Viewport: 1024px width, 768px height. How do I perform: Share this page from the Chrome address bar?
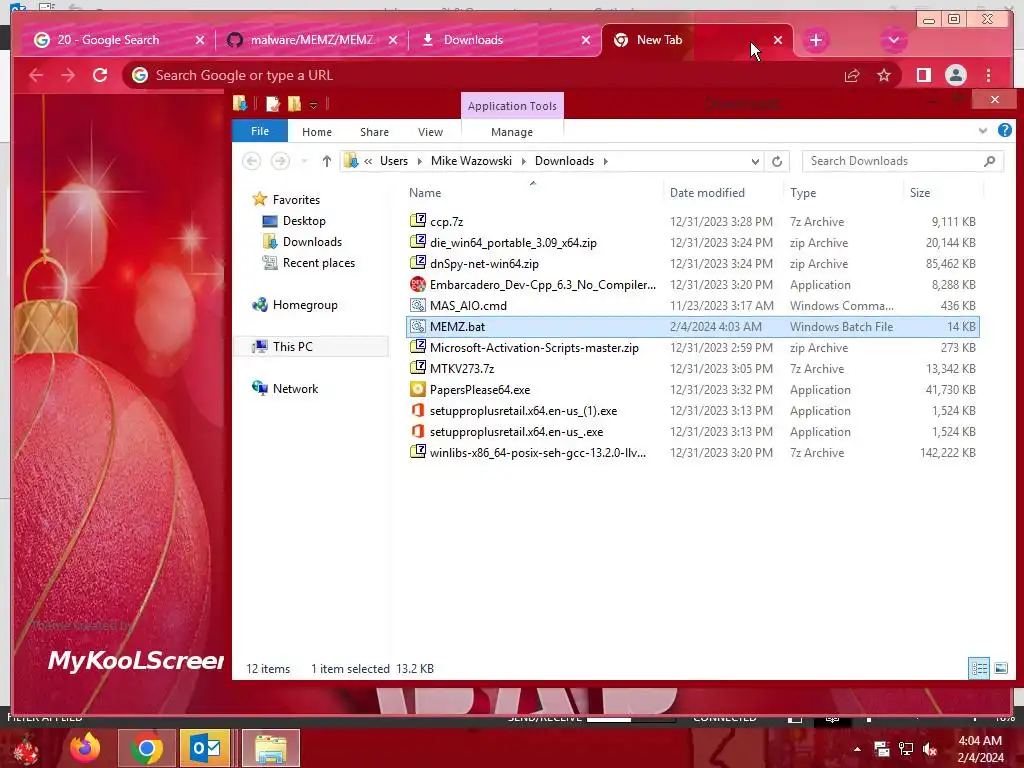852,76
